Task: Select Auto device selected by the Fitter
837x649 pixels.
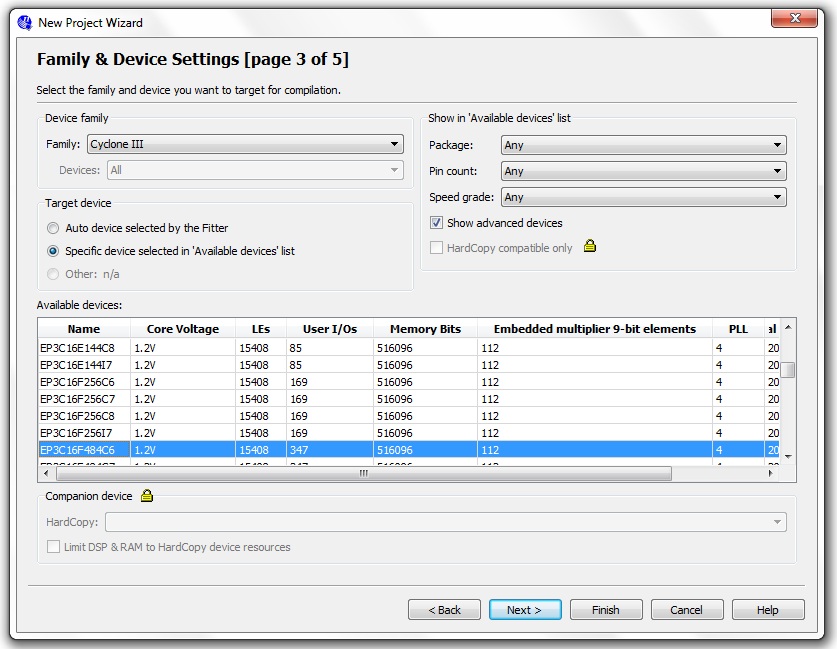Action: coord(55,228)
